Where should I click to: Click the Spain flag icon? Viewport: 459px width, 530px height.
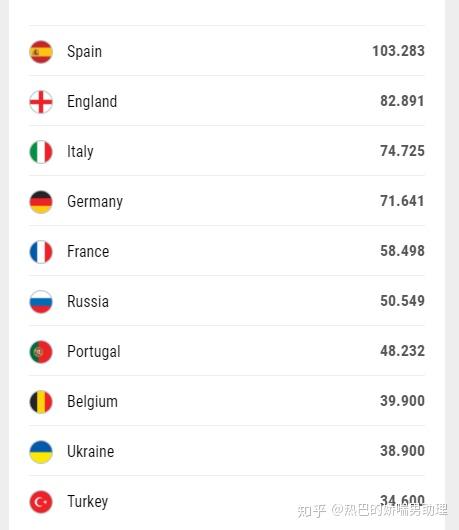[x=41, y=52]
